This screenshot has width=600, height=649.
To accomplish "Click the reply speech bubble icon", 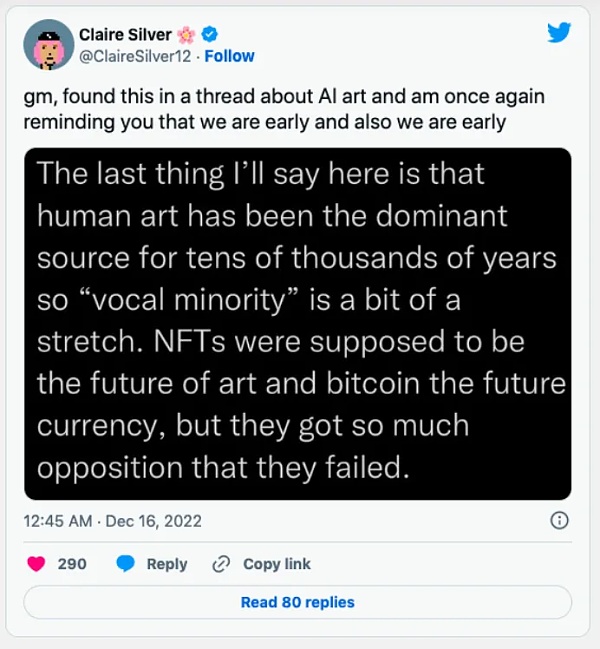I will pyautogui.click(x=126, y=564).
